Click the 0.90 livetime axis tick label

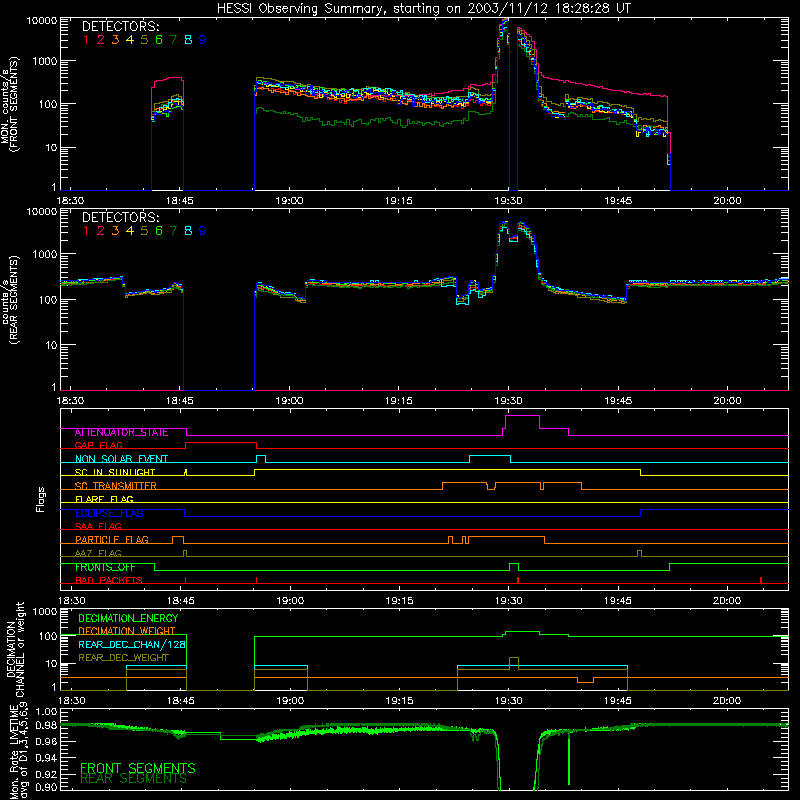point(46,787)
